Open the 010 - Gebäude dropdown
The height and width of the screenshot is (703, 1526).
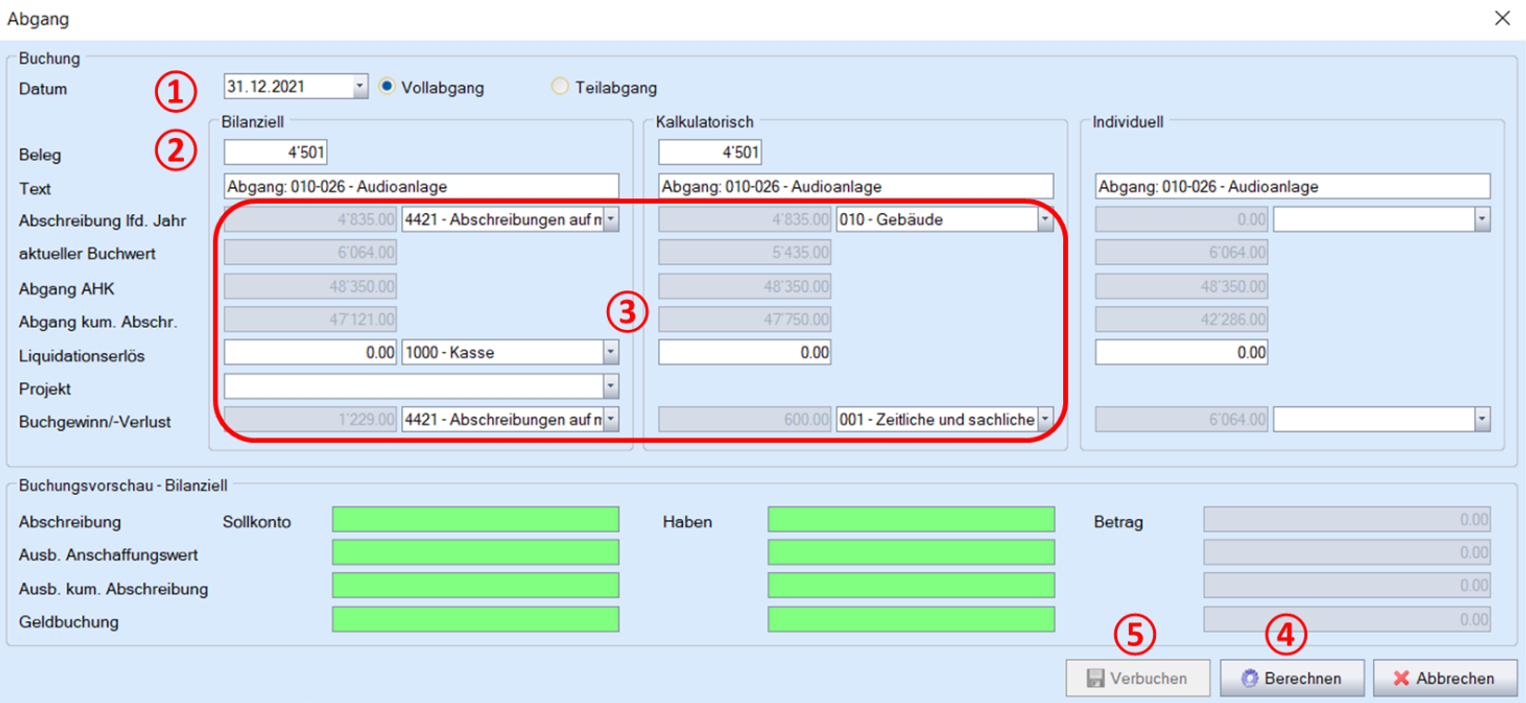tap(1045, 220)
